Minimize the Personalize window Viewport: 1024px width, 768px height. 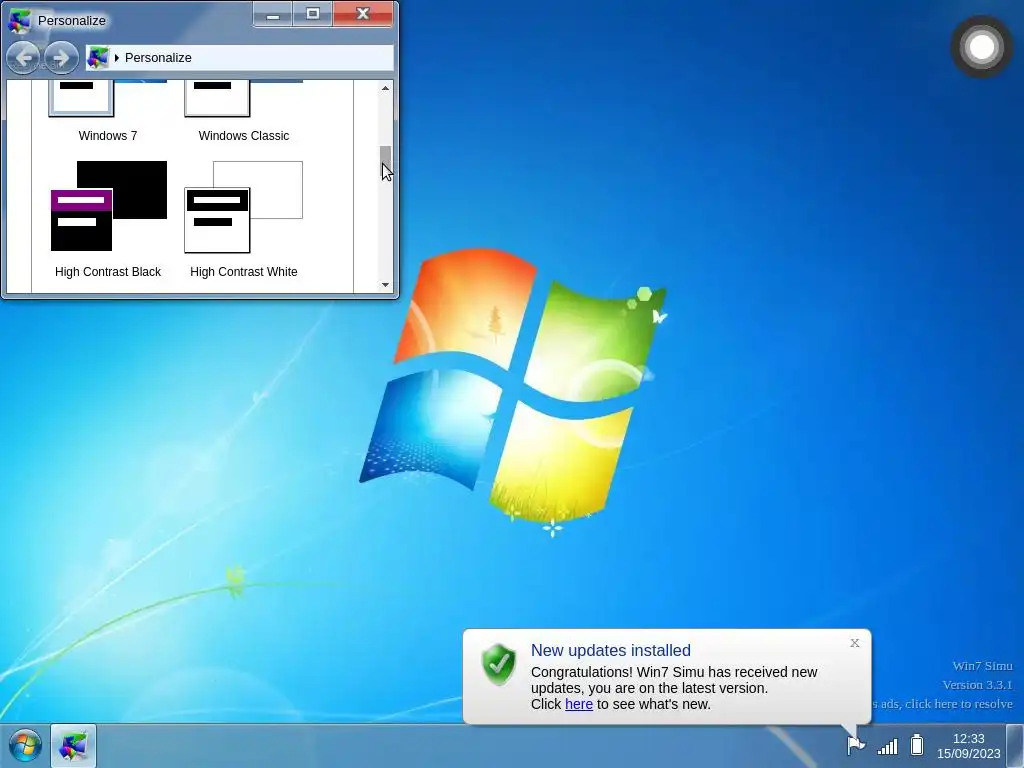click(x=273, y=14)
